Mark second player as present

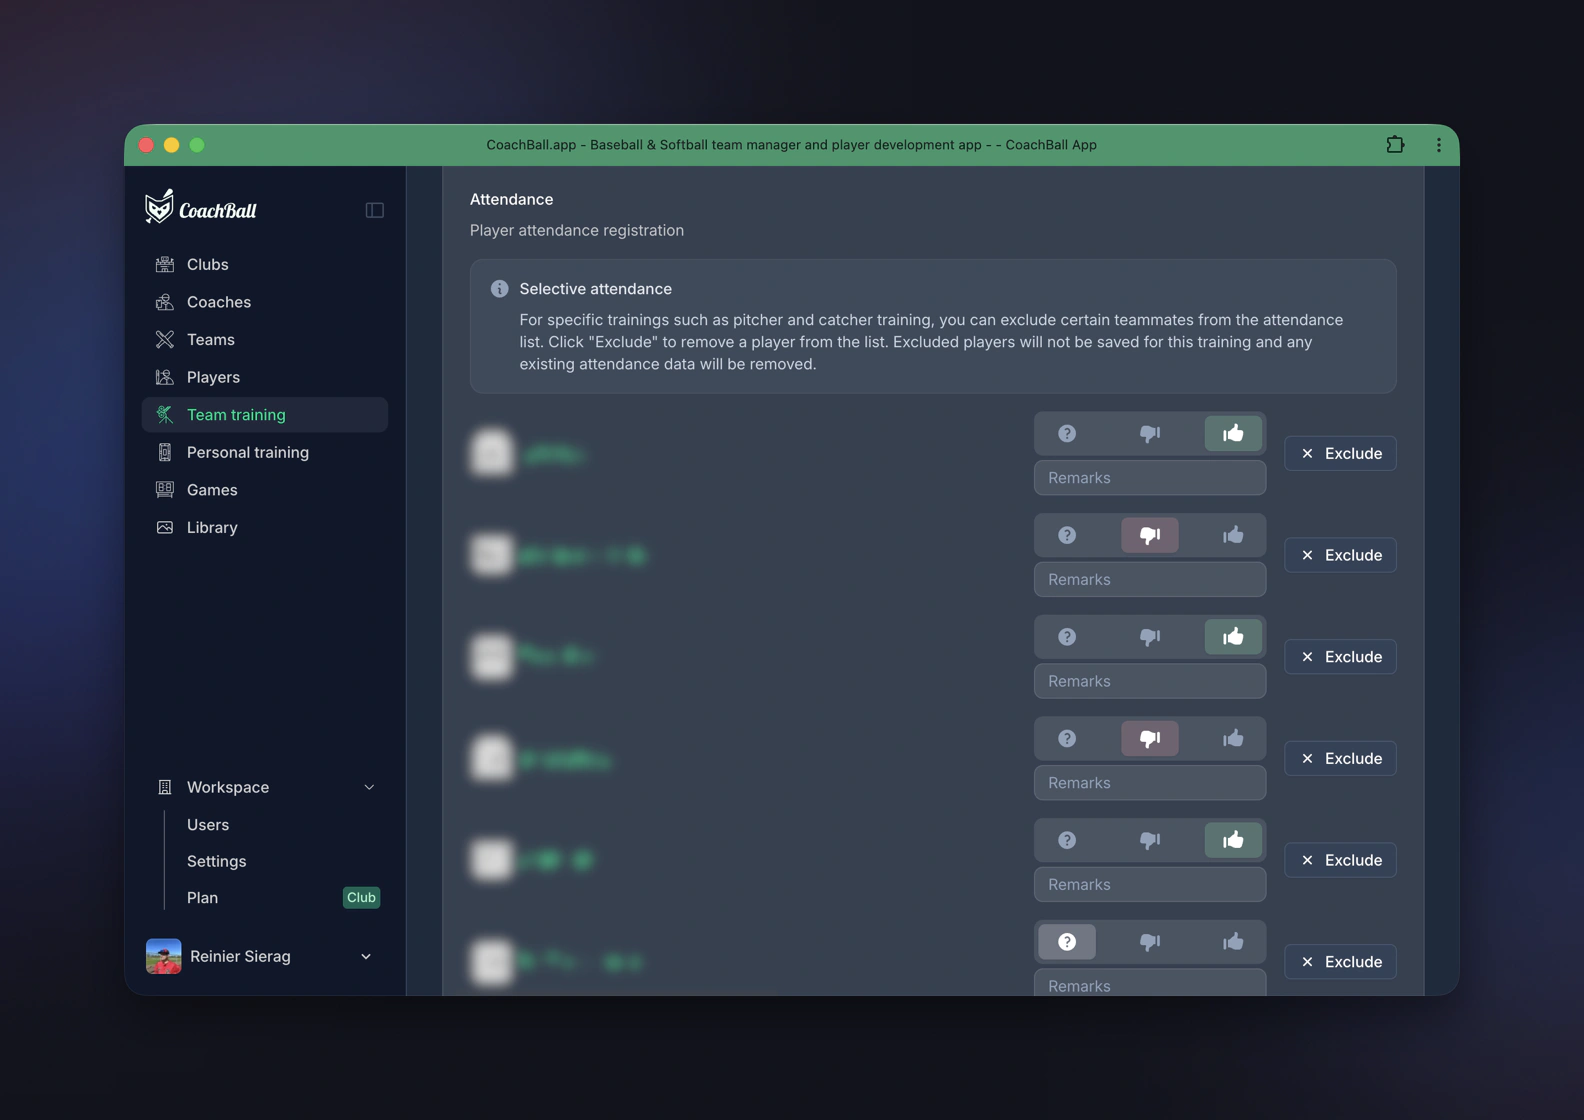click(x=1233, y=535)
